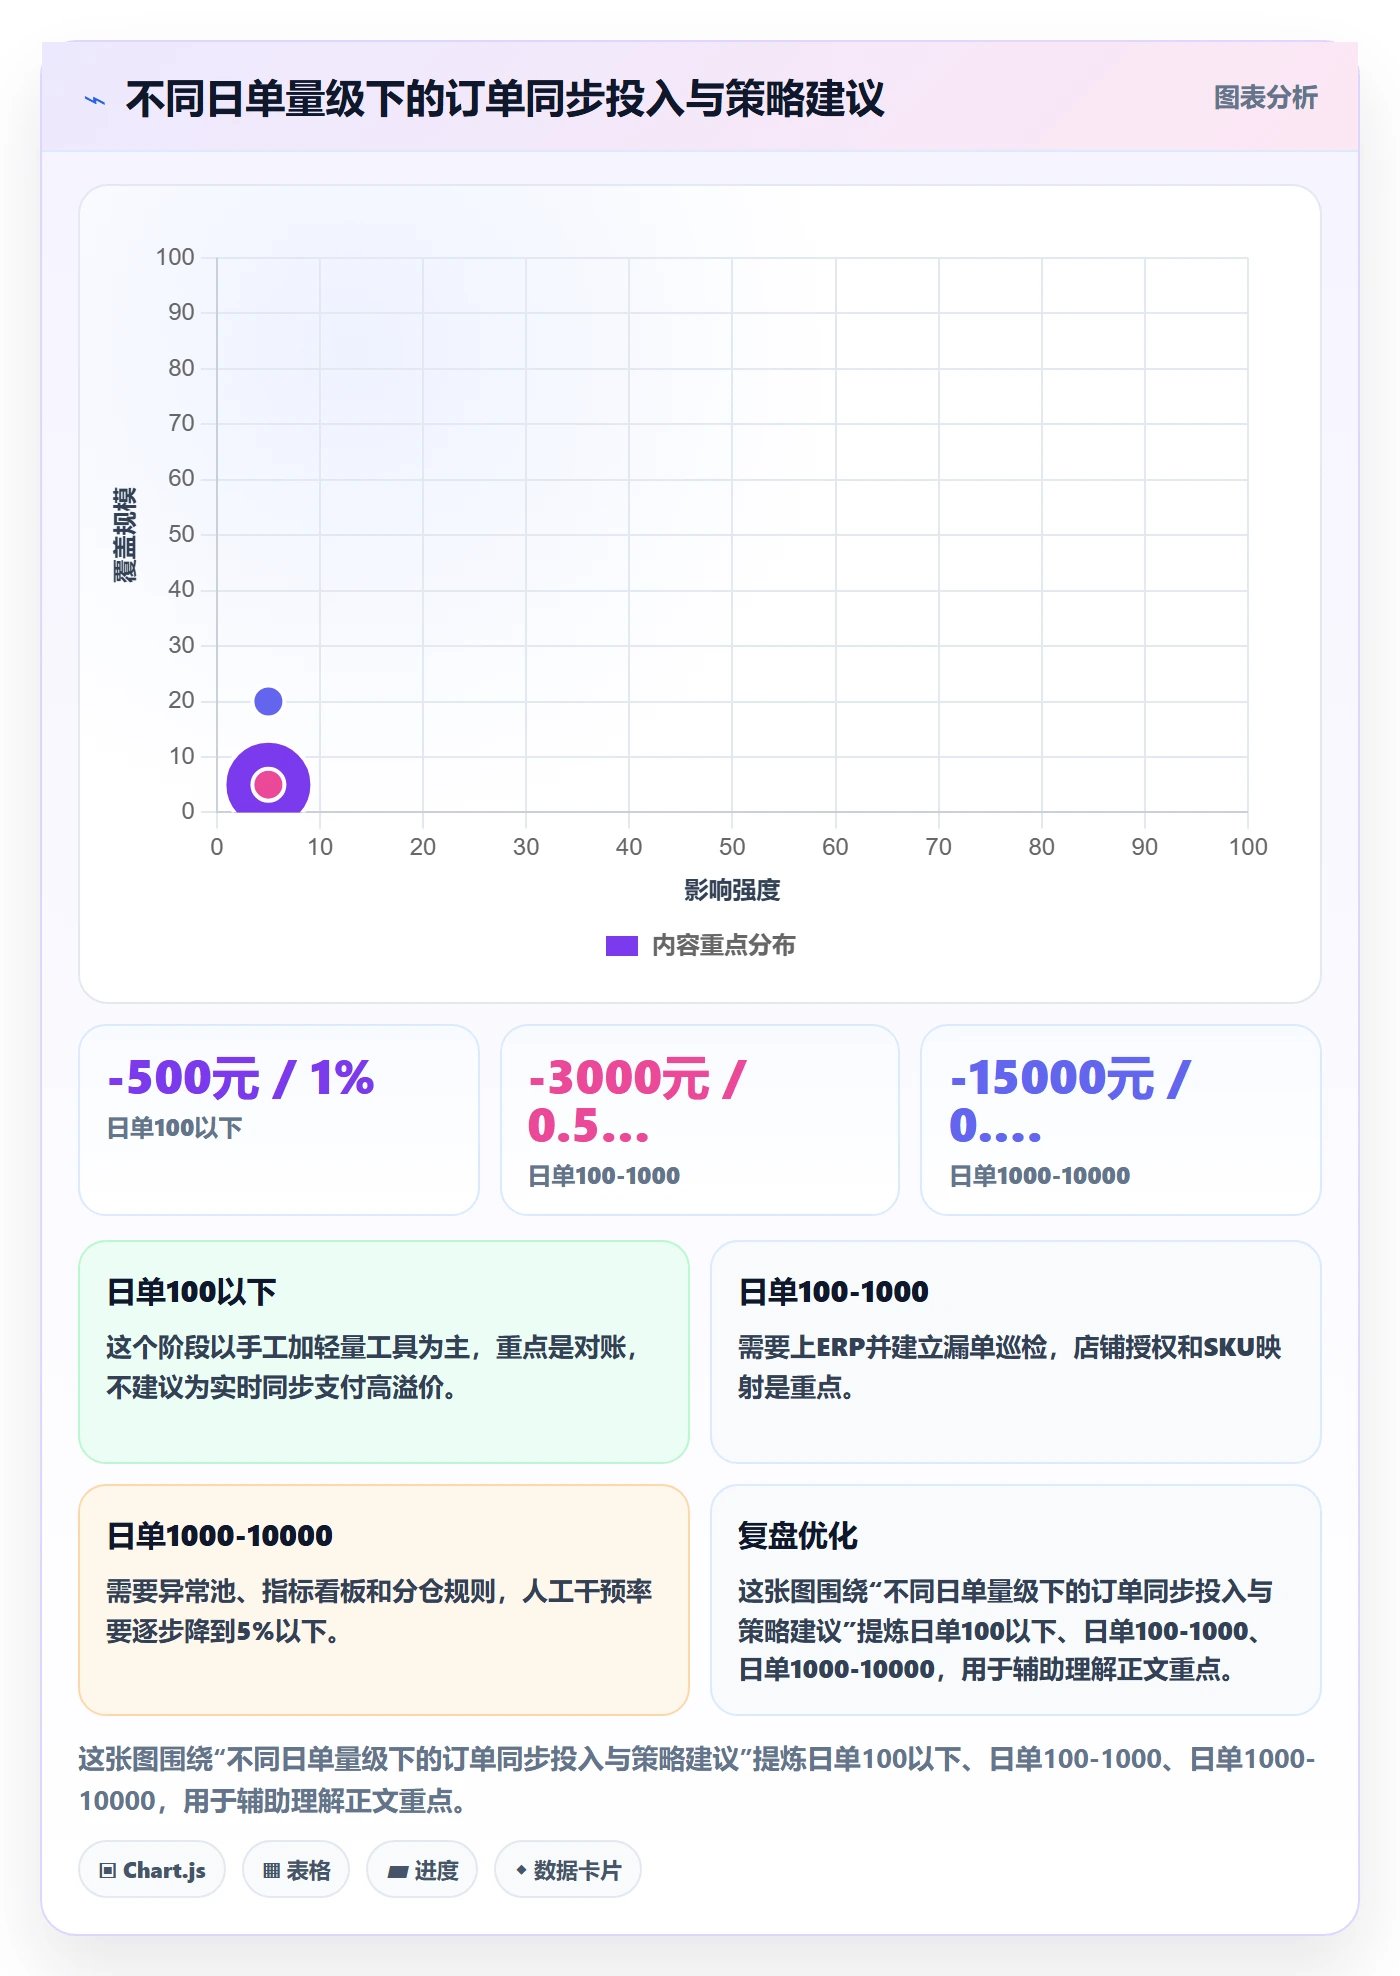
Task: Click the main title 不同日单量级下的订单同步投入与策略建议
Action: click(x=505, y=99)
